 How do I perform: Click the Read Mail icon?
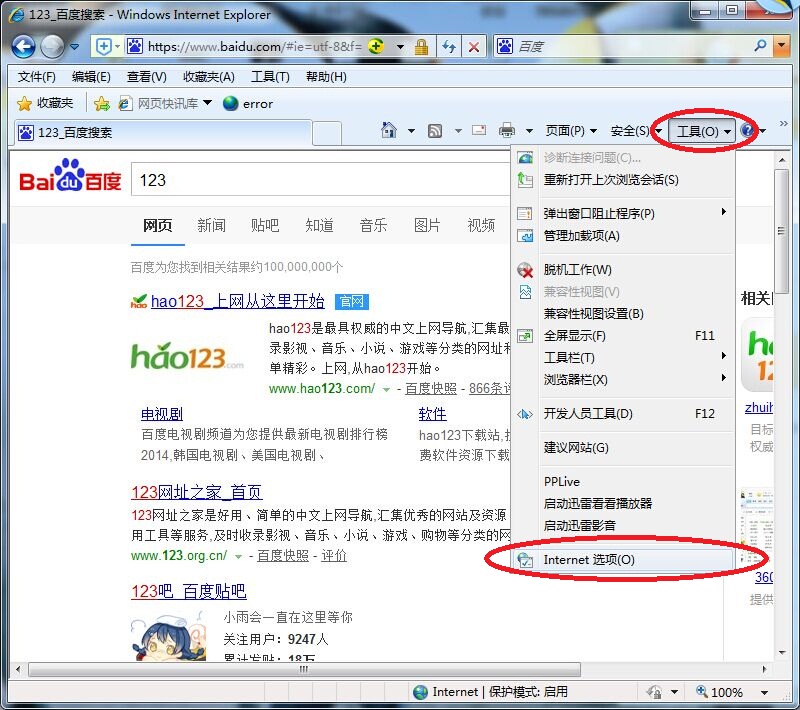click(479, 130)
